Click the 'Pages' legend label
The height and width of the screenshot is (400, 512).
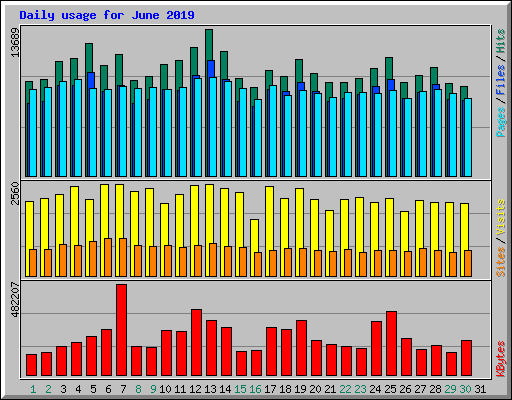coord(501,122)
